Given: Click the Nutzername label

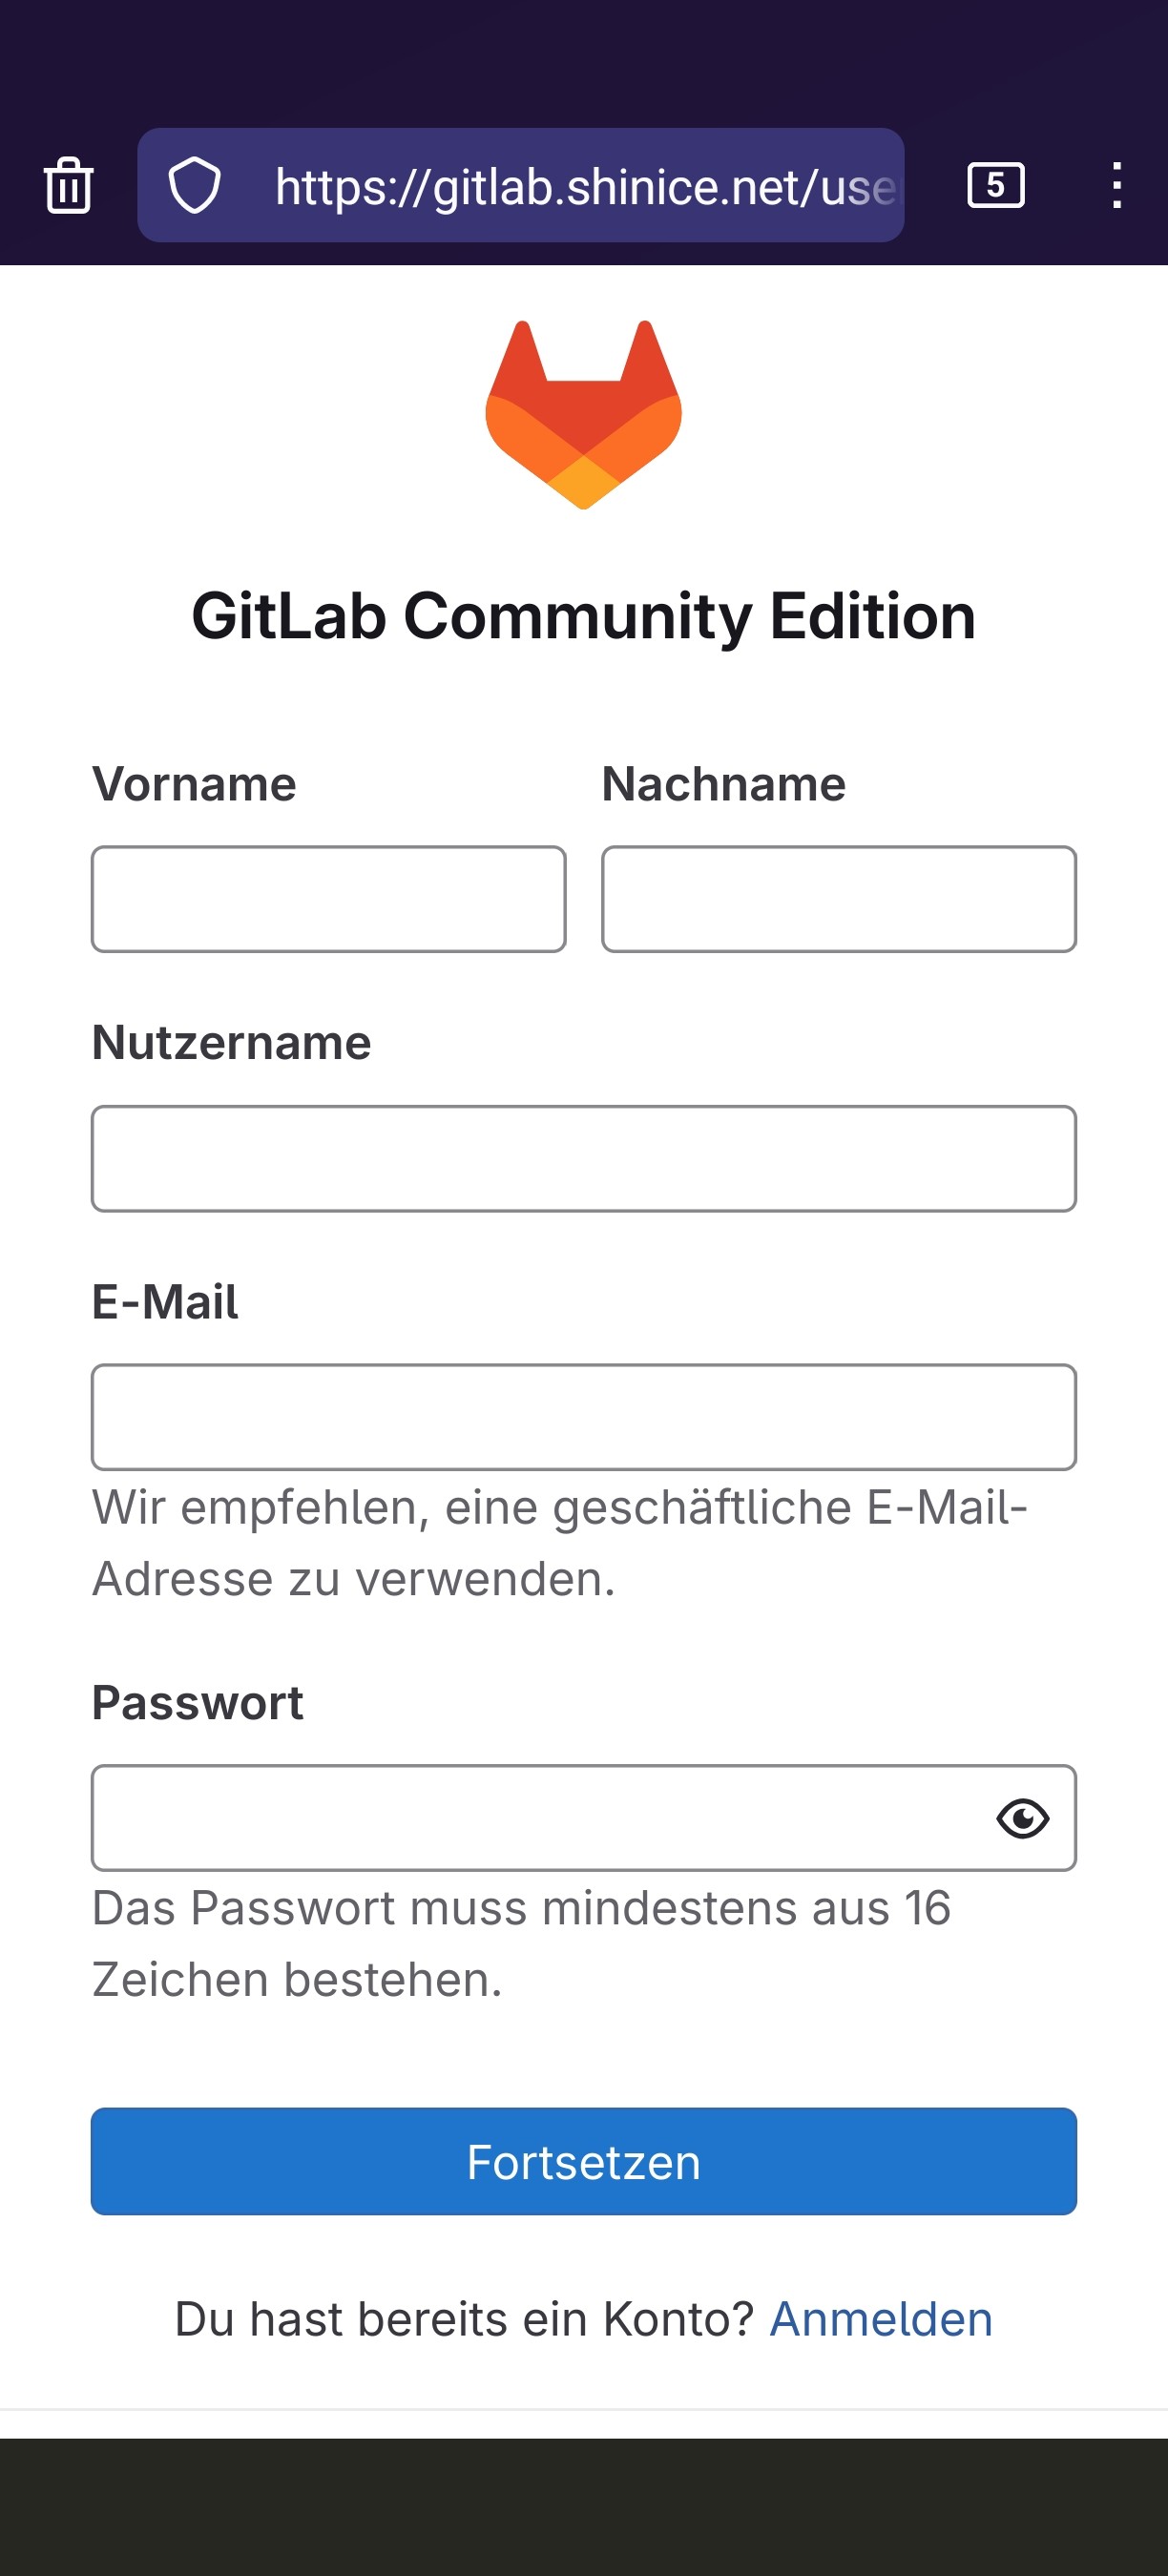Looking at the screenshot, I should point(232,1042).
